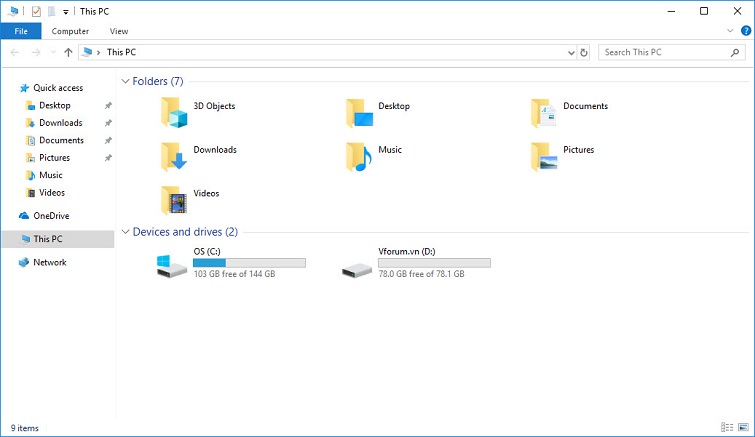Image resolution: width=755 pixels, height=437 pixels.
Task: Click the Help question mark icon
Action: (x=745, y=31)
